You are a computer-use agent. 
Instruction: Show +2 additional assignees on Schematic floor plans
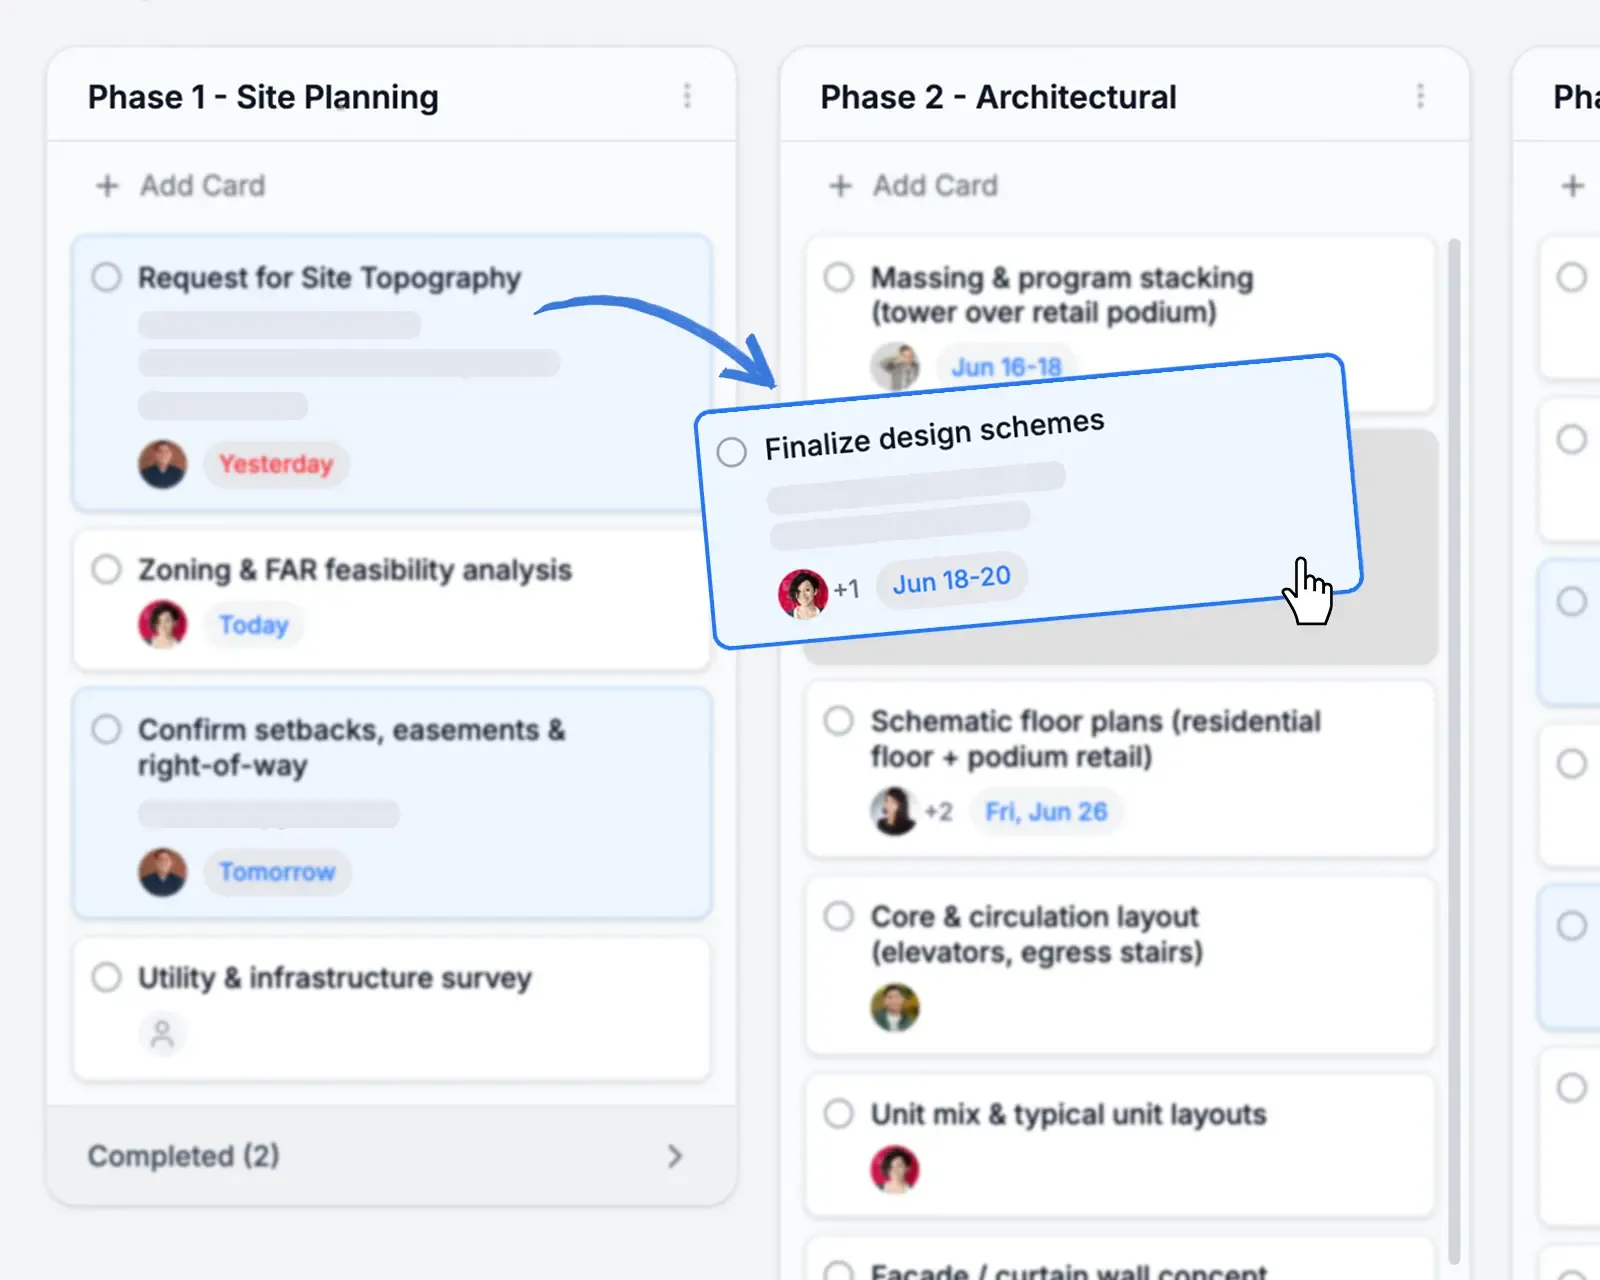[938, 811]
